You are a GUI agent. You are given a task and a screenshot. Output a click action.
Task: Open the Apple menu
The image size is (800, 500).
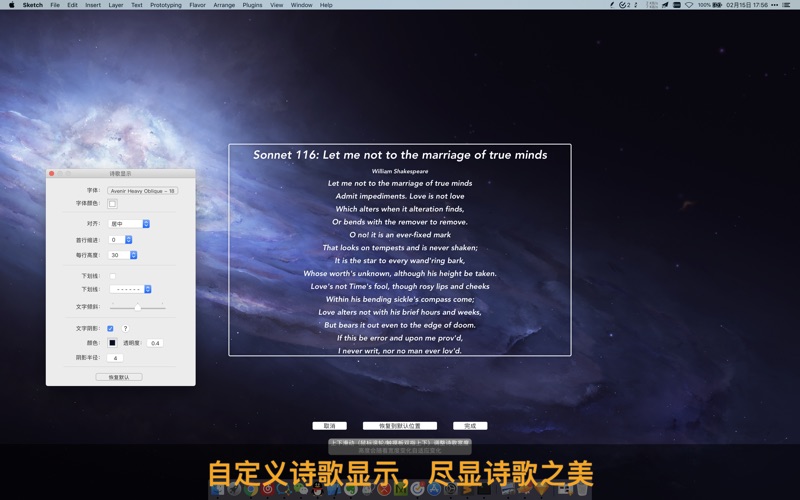point(11,5)
